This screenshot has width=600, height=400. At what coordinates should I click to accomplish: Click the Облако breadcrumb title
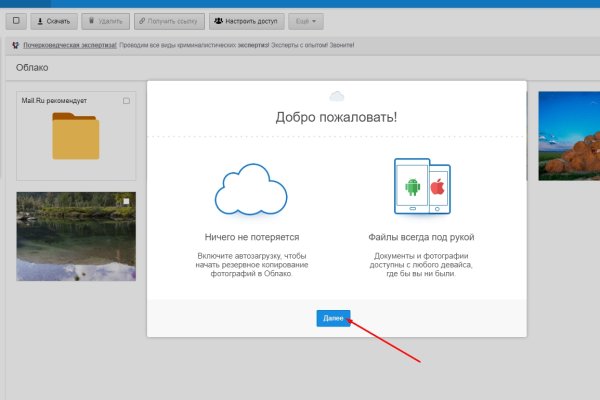(x=33, y=68)
